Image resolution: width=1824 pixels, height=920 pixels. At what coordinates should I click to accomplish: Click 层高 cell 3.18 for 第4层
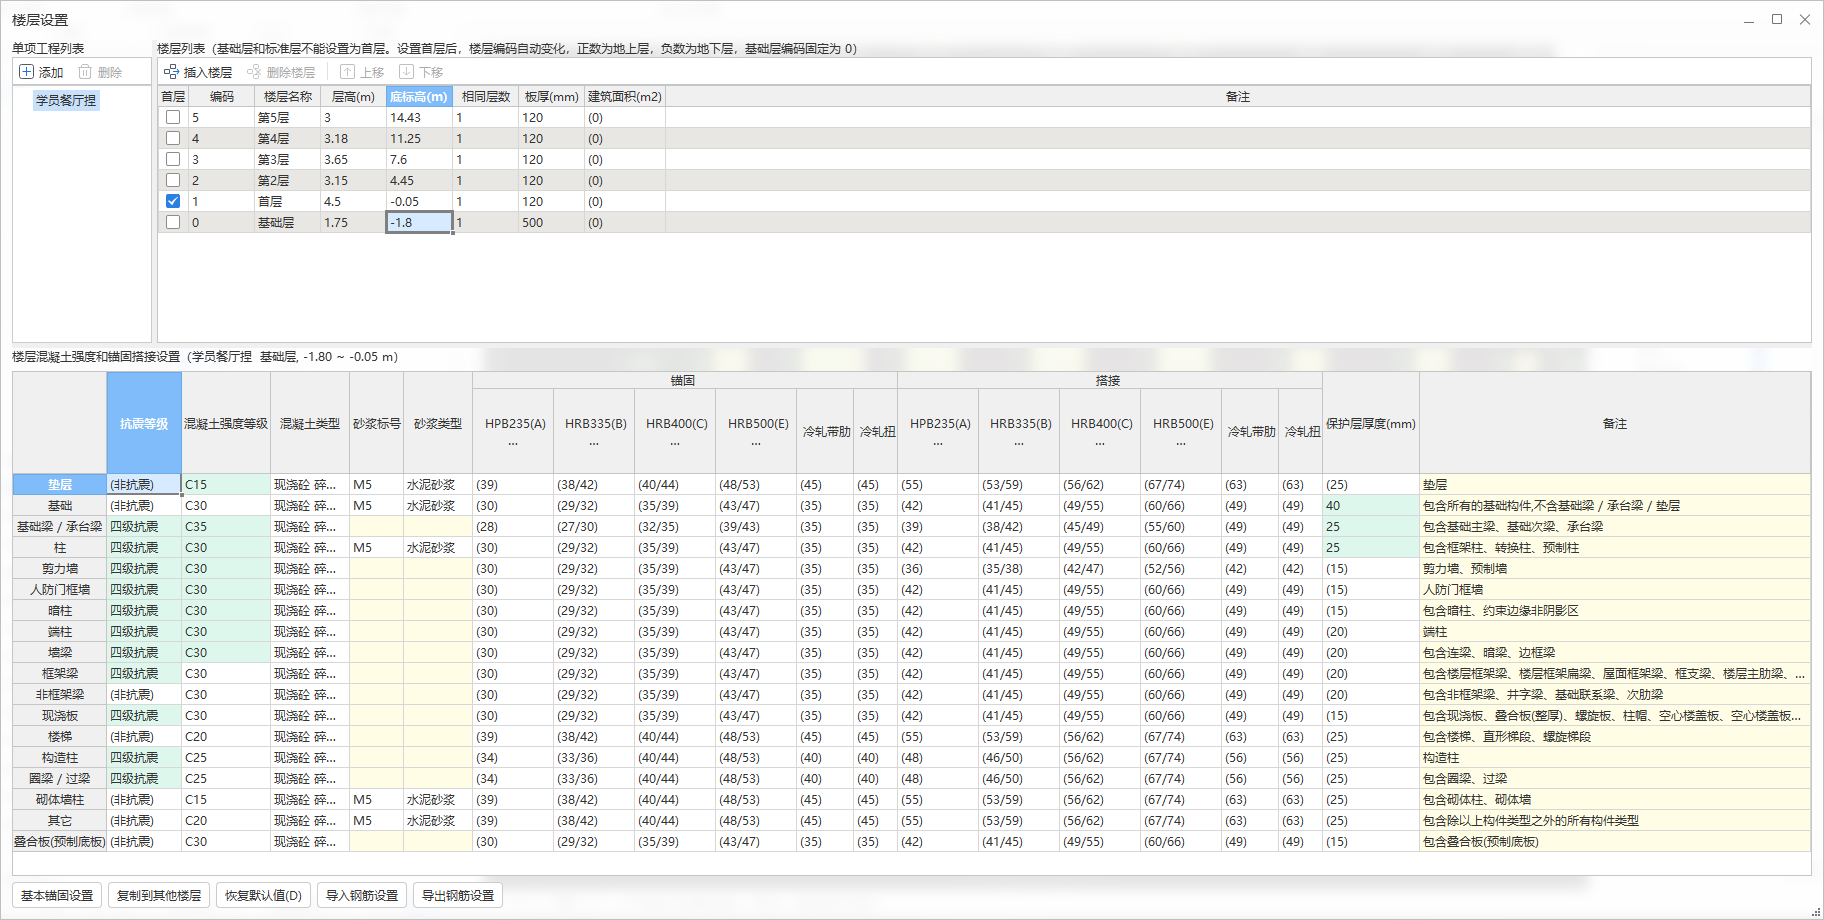353,138
